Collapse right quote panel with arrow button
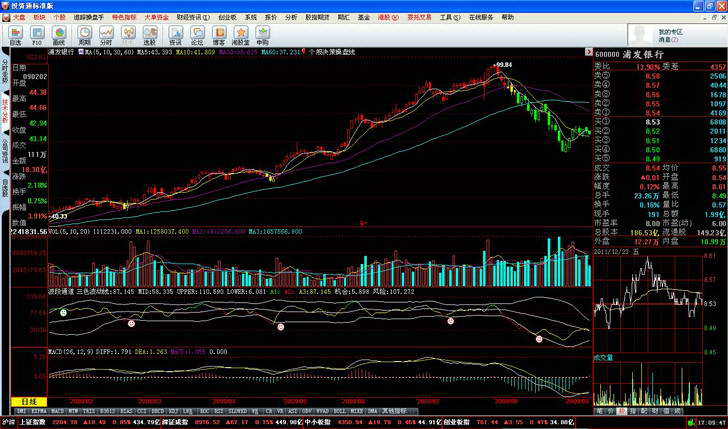The image size is (728, 429). click(589, 52)
